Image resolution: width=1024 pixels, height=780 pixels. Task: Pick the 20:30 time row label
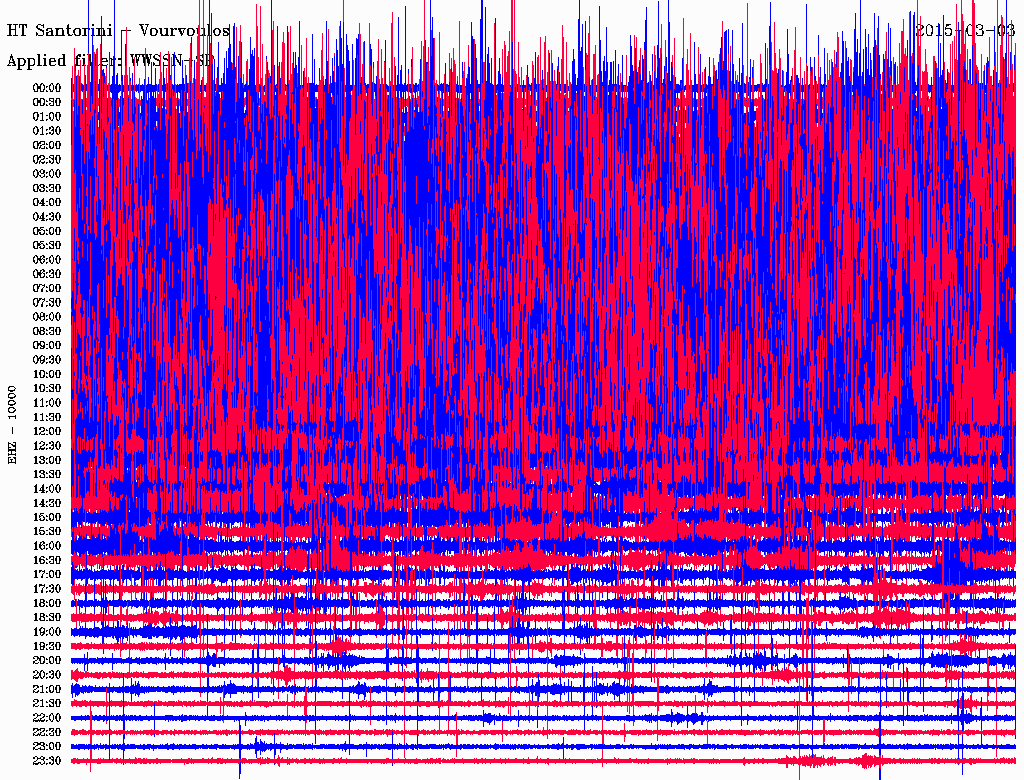pyautogui.click(x=47, y=675)
